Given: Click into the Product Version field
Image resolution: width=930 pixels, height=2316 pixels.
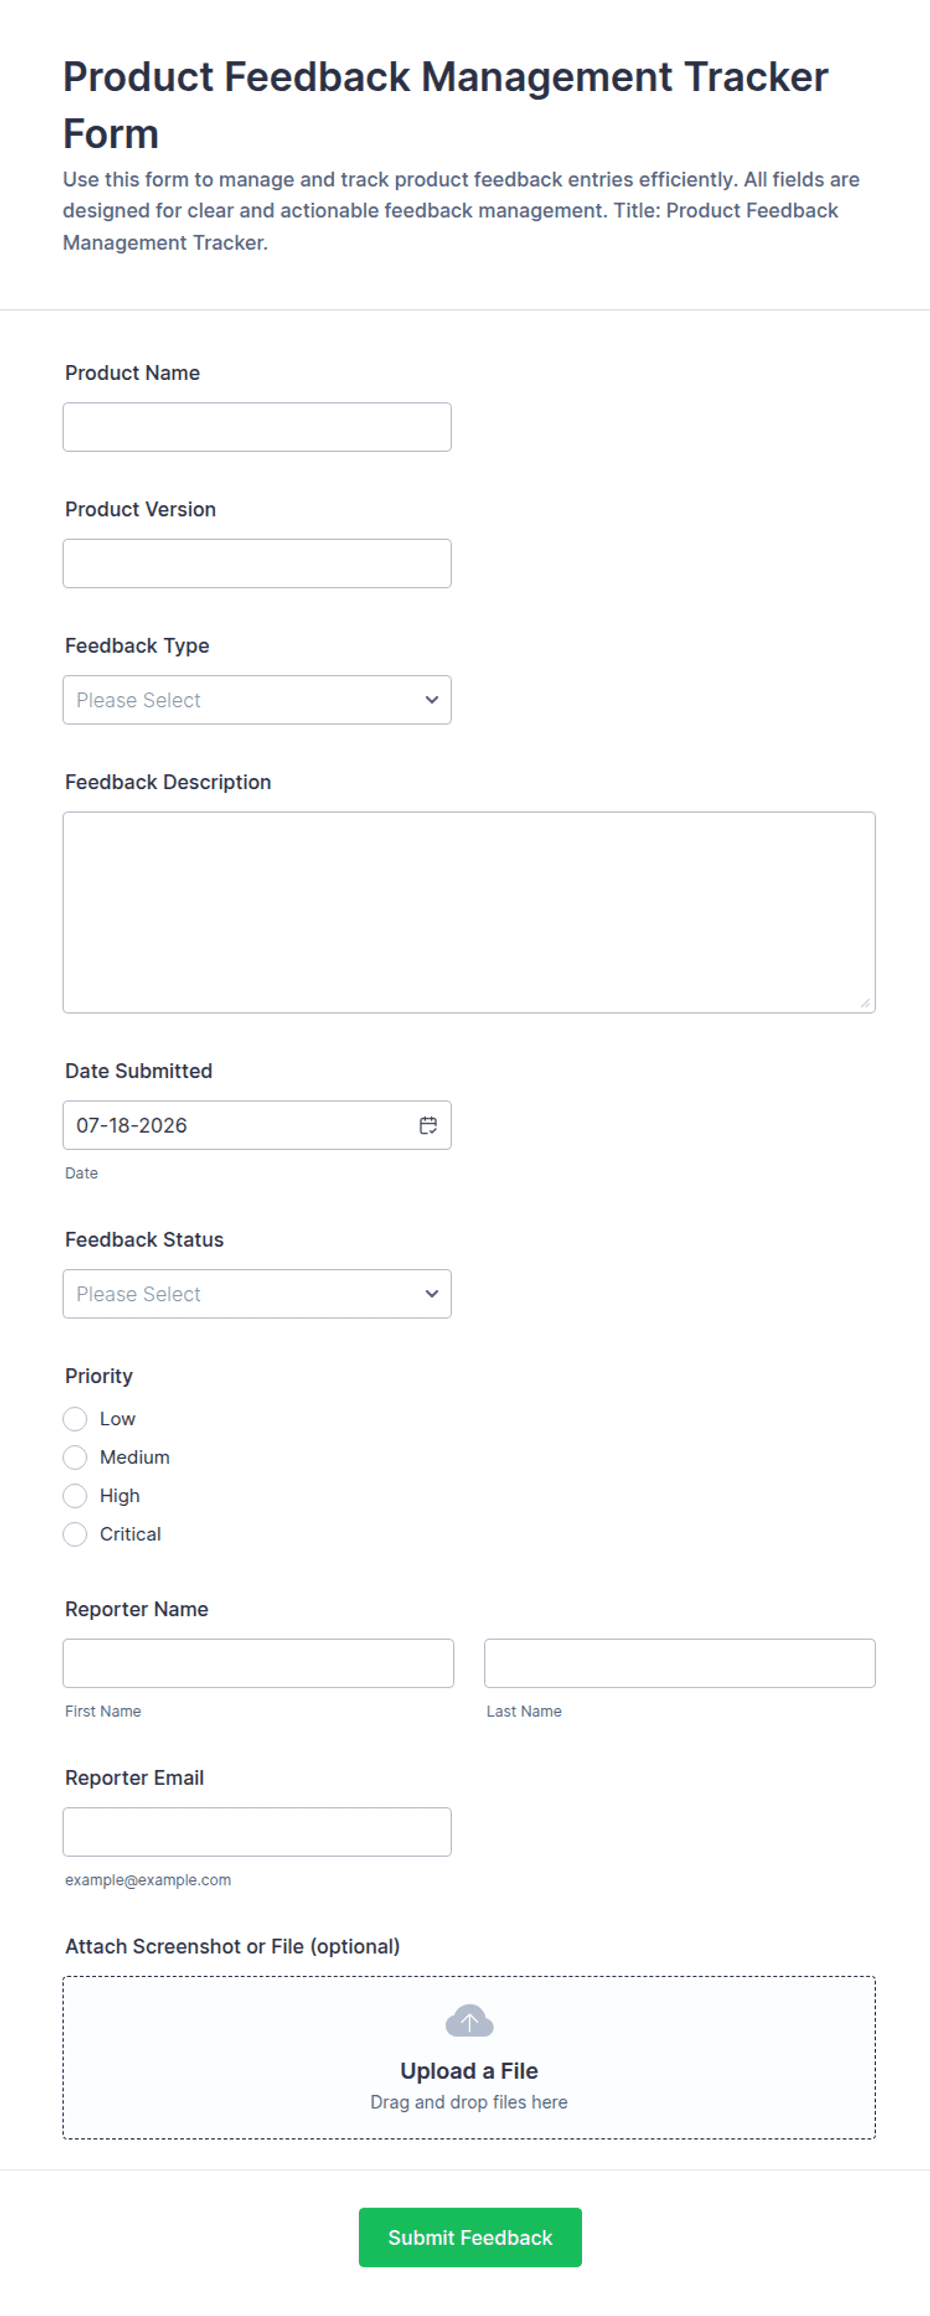Looking at the screenshot, I should pos(257,564).
